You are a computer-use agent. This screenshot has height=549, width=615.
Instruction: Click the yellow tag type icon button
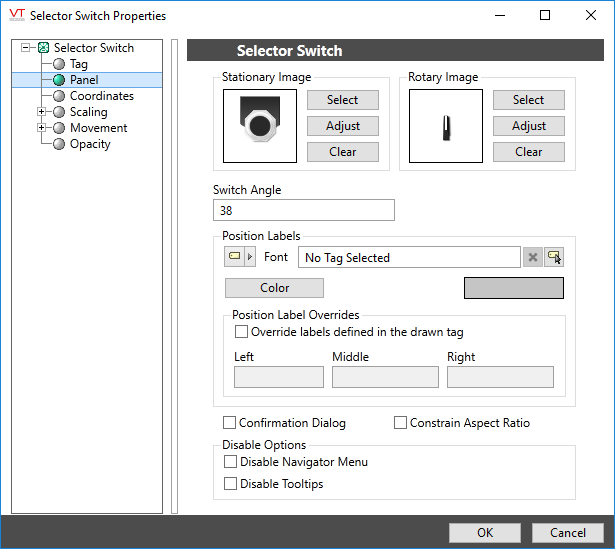(x=234, y=257)
